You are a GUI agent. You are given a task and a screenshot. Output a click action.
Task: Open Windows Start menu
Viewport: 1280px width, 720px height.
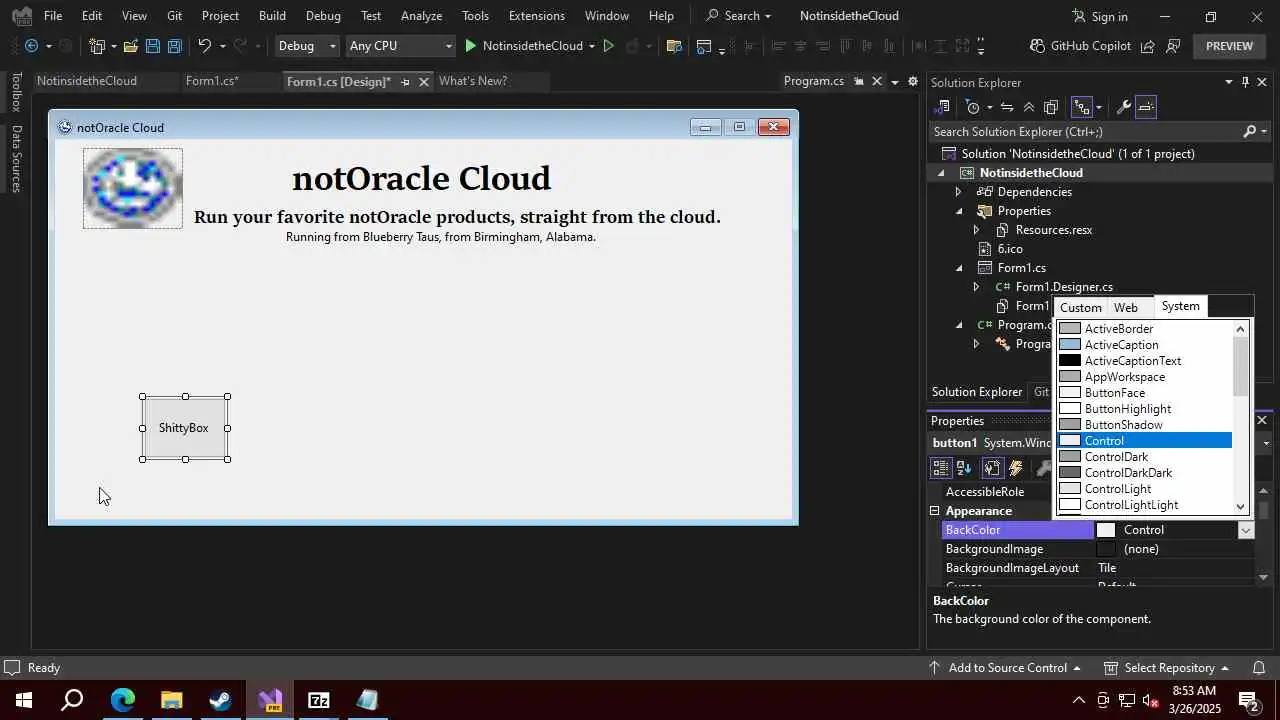[x=23, y=700]
